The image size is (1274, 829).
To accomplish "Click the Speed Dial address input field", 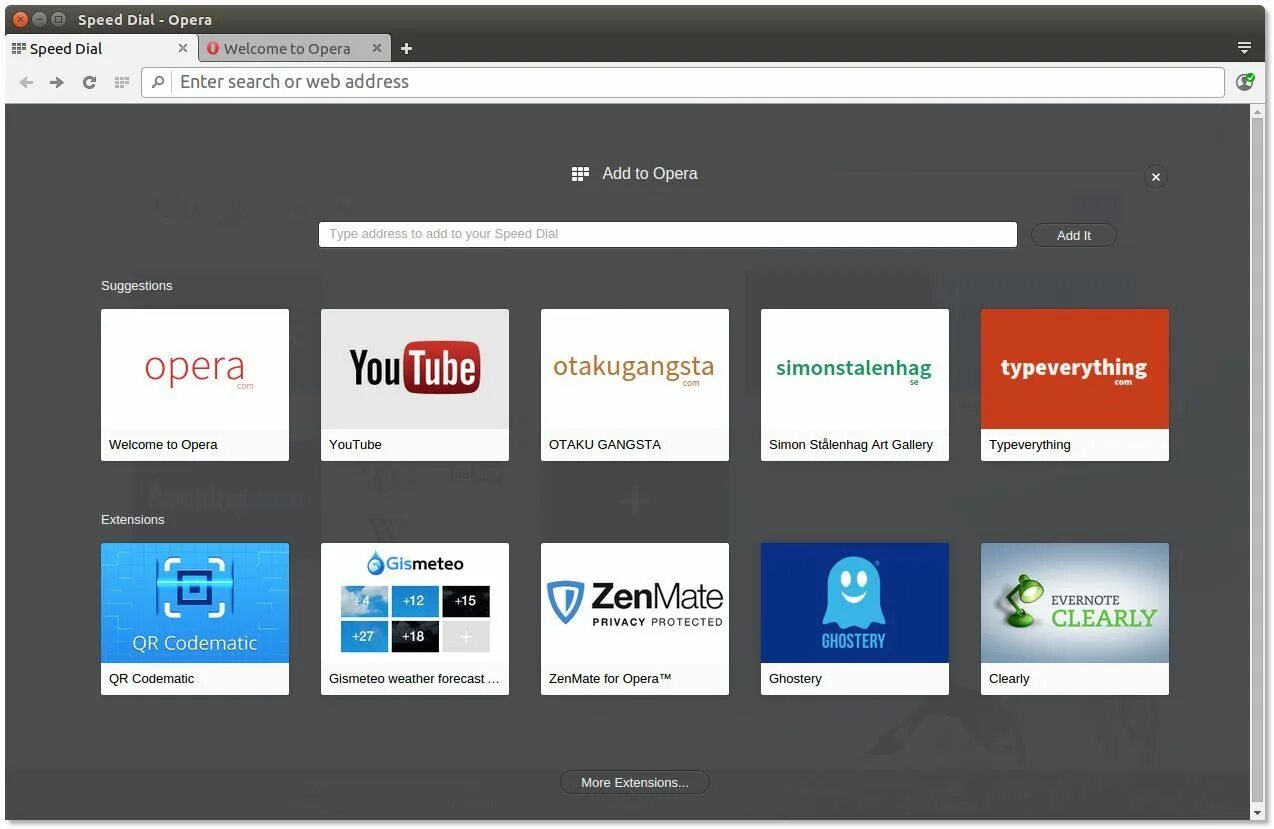I will pos(668,234).
